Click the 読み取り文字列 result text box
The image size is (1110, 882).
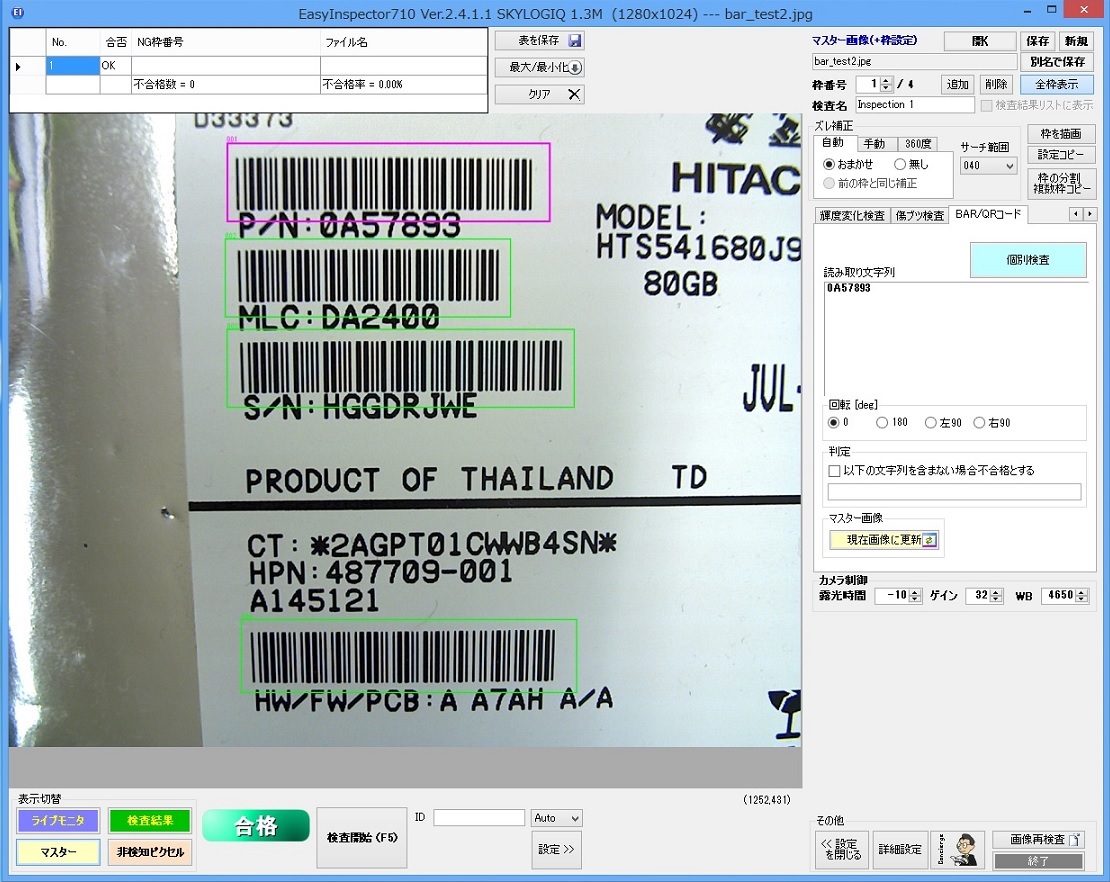click(956, 338)
